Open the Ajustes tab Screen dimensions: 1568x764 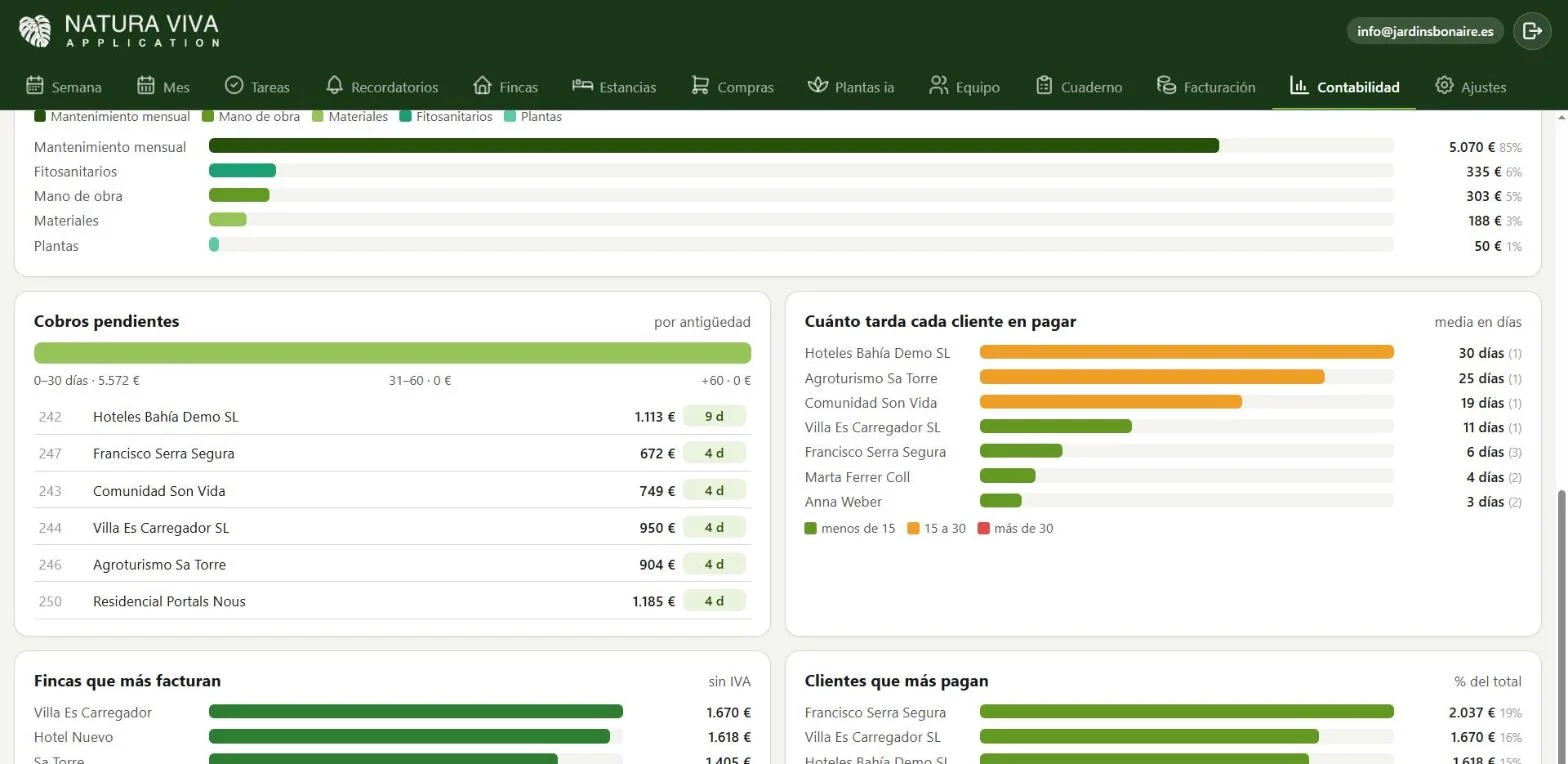pyautogui.click(x=1470, y=87)
